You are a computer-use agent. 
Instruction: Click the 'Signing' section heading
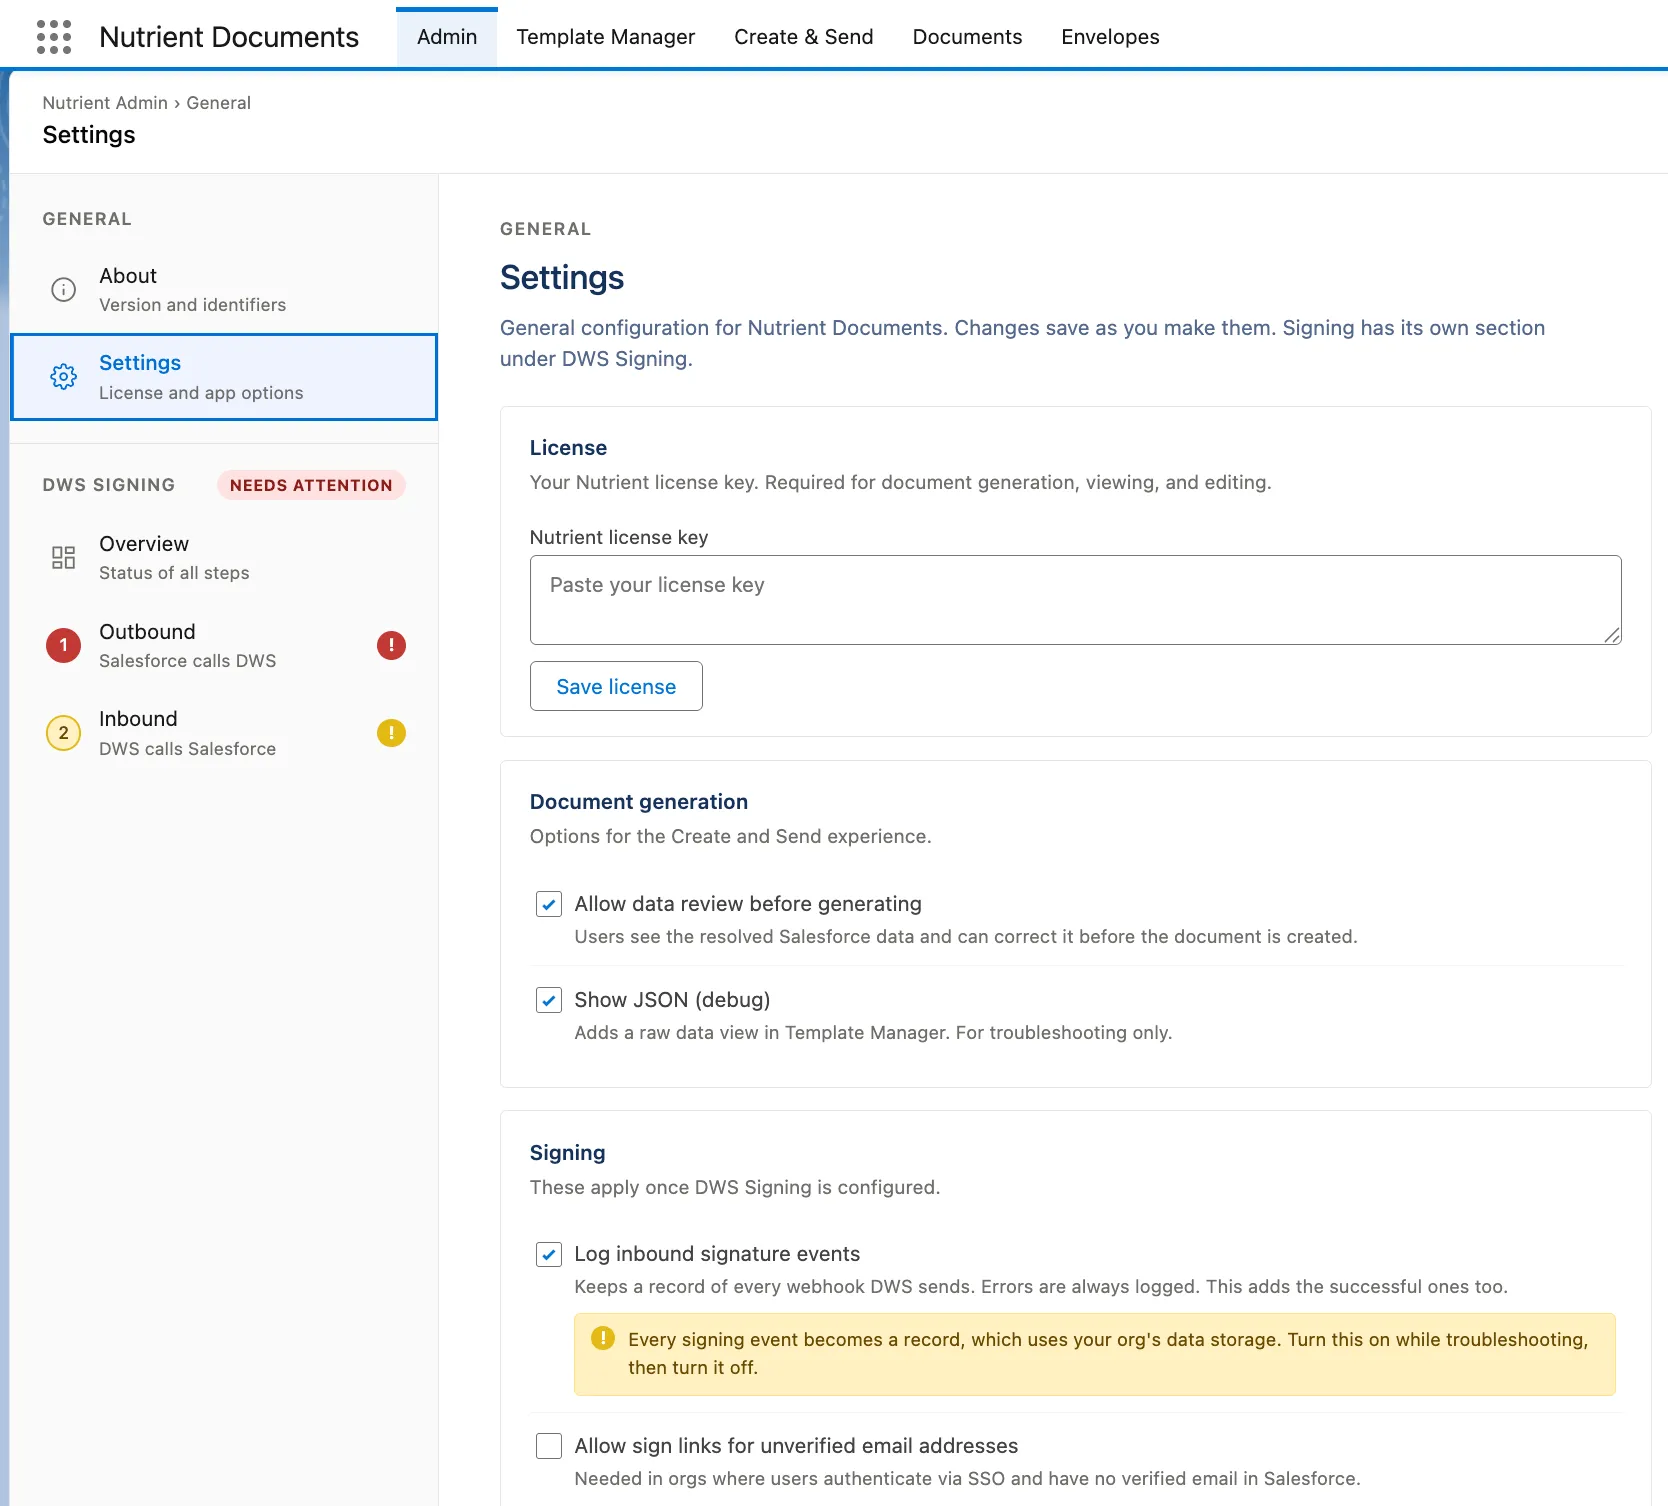coord(567,1153)
